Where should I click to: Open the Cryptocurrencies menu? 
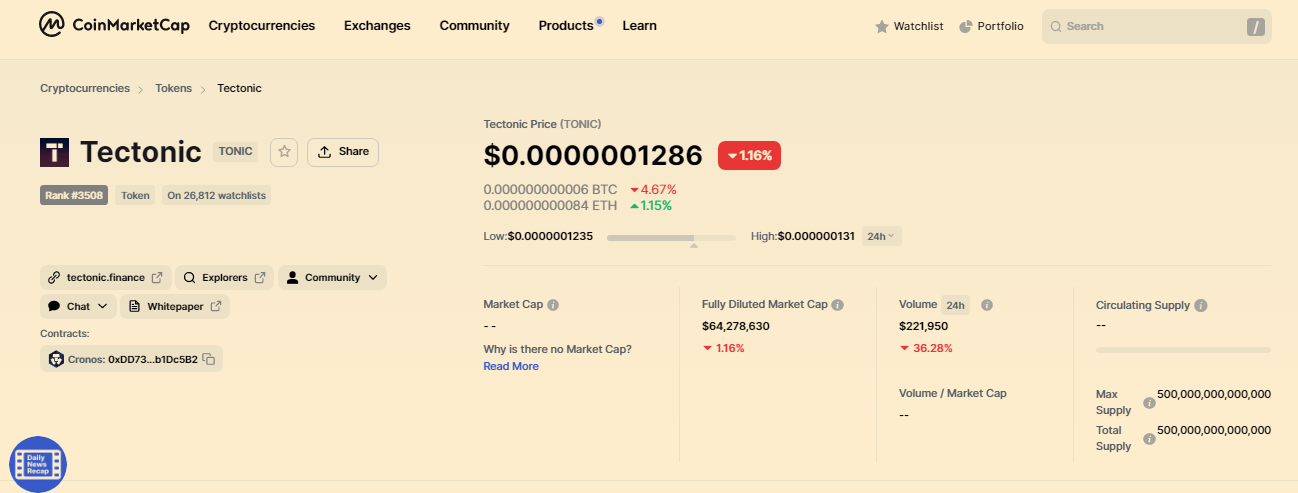tap(262, 26)
